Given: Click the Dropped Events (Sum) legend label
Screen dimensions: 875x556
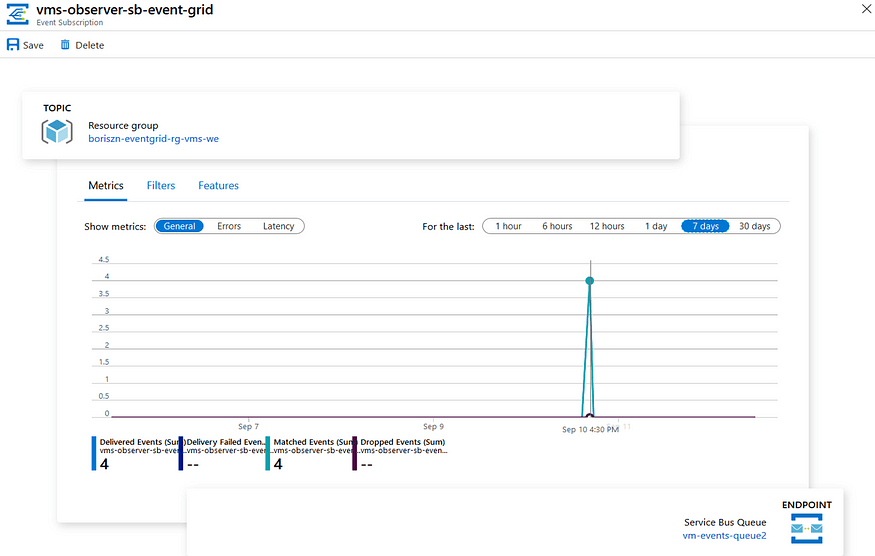Looking at the screenshot, I should tap(403, 442).
